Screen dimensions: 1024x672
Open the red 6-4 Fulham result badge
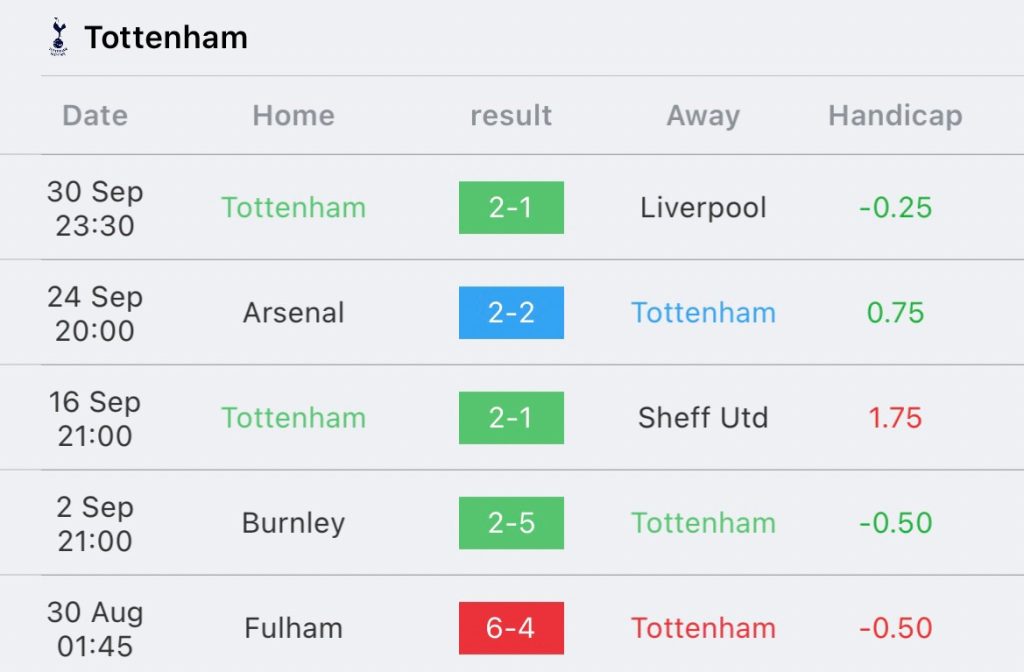511,628
